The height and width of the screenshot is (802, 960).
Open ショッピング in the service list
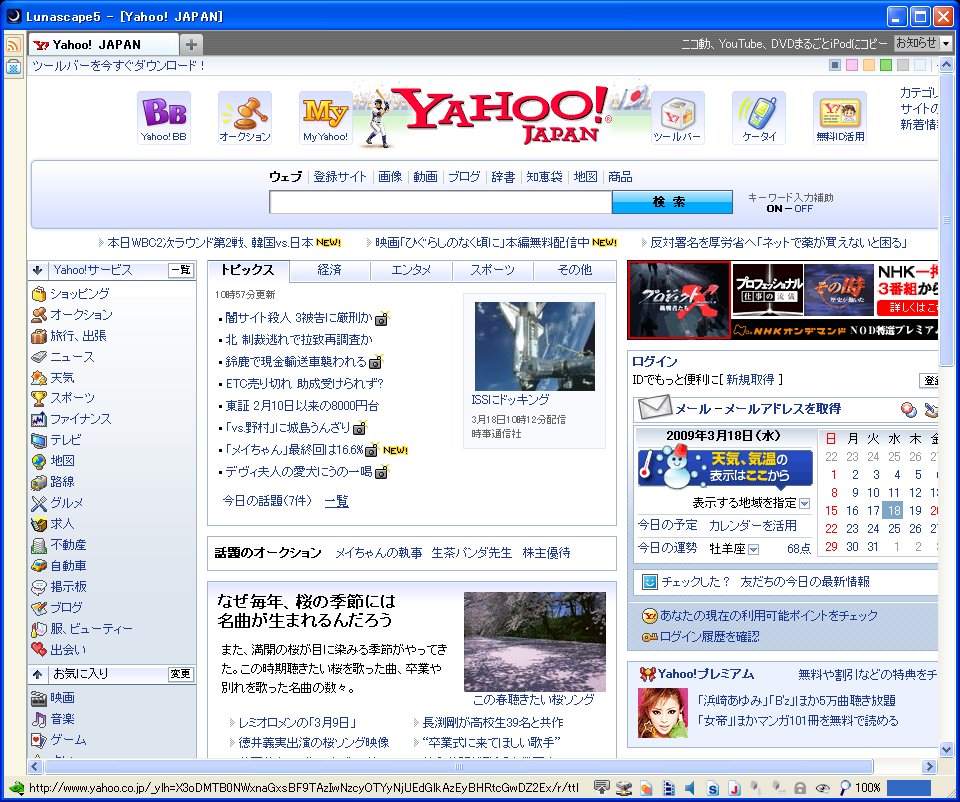(80, 294)
